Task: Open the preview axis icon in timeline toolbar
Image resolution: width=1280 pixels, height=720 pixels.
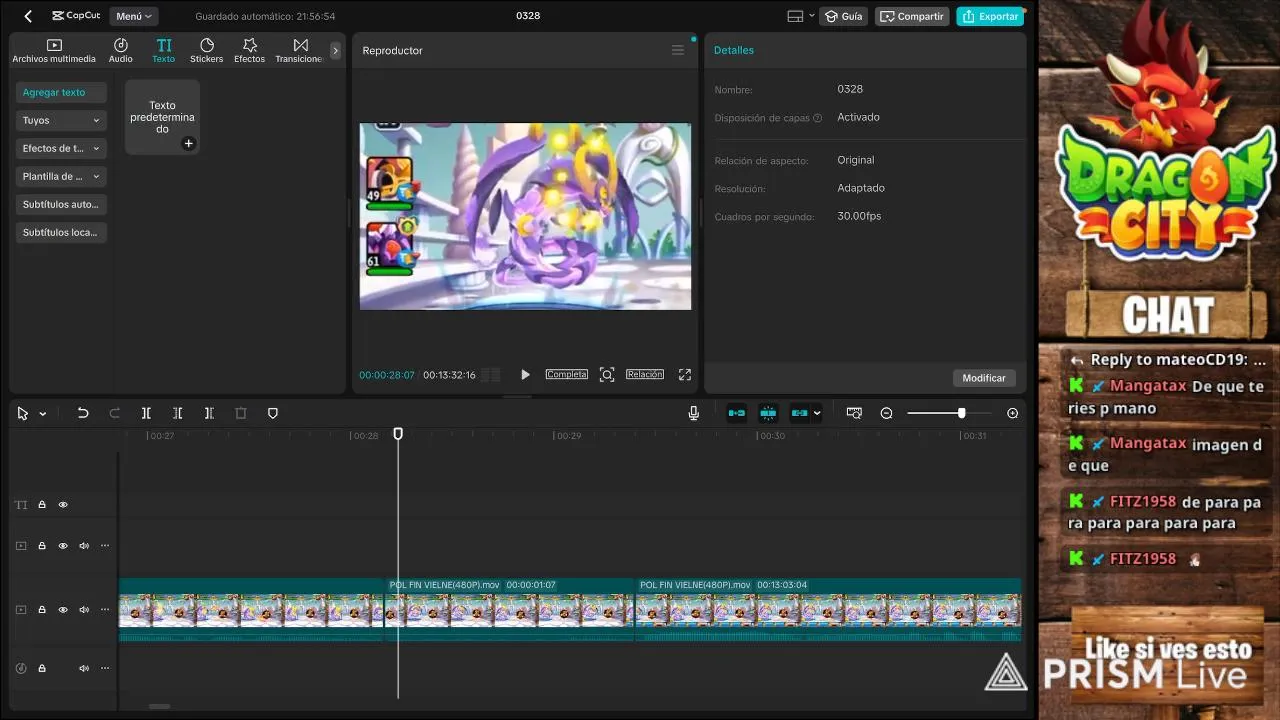Action: [x=854, y=413]
